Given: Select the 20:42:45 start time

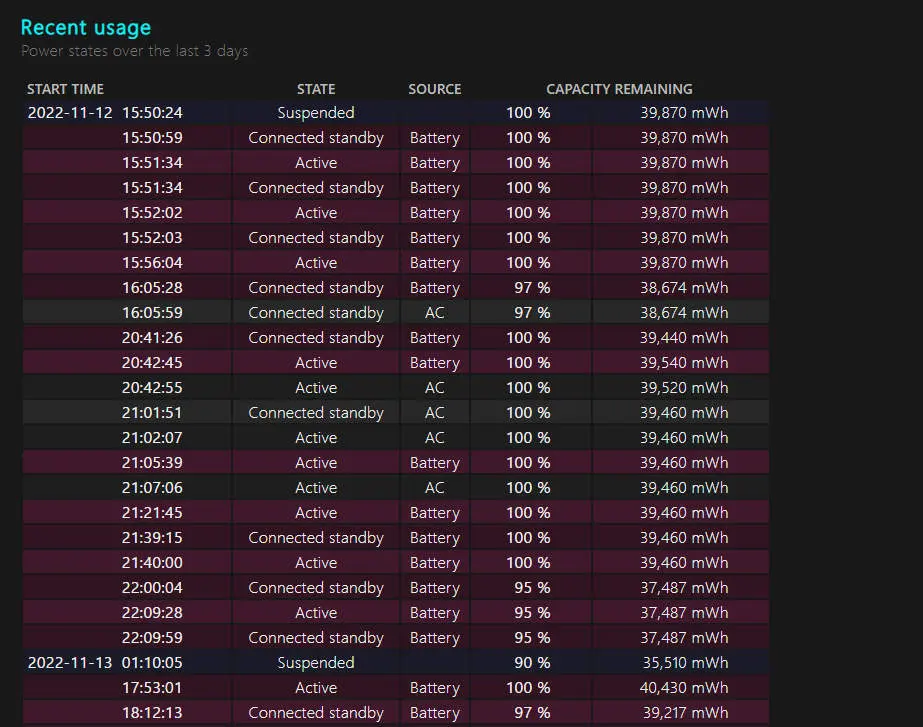Looking at the screenshot, I should pos(152,363).
